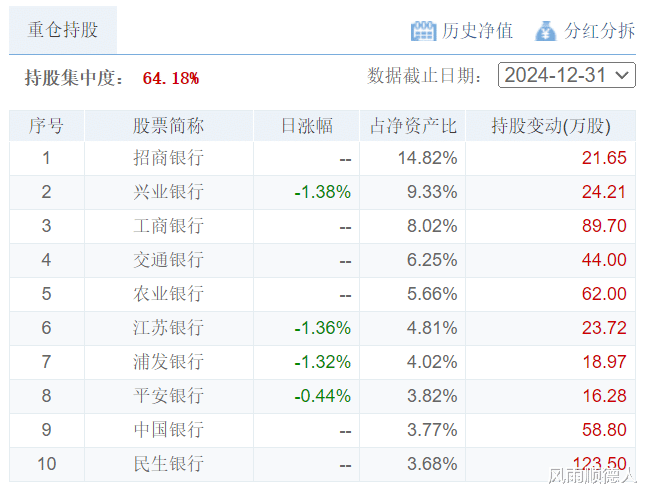Click the 6.25% net asset ratio

pyautogui.click(x=432, y=260)
